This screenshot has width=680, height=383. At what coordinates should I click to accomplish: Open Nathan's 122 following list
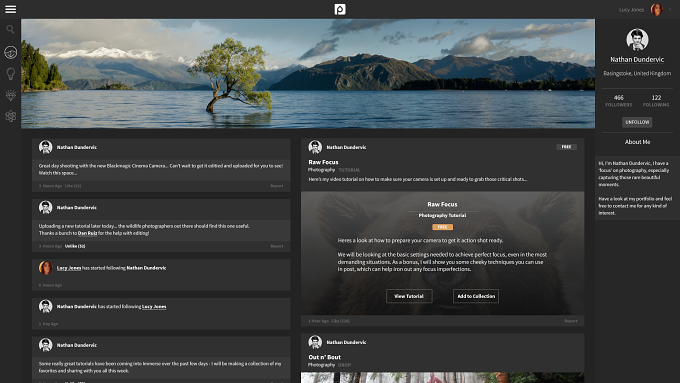click(656, 101)
